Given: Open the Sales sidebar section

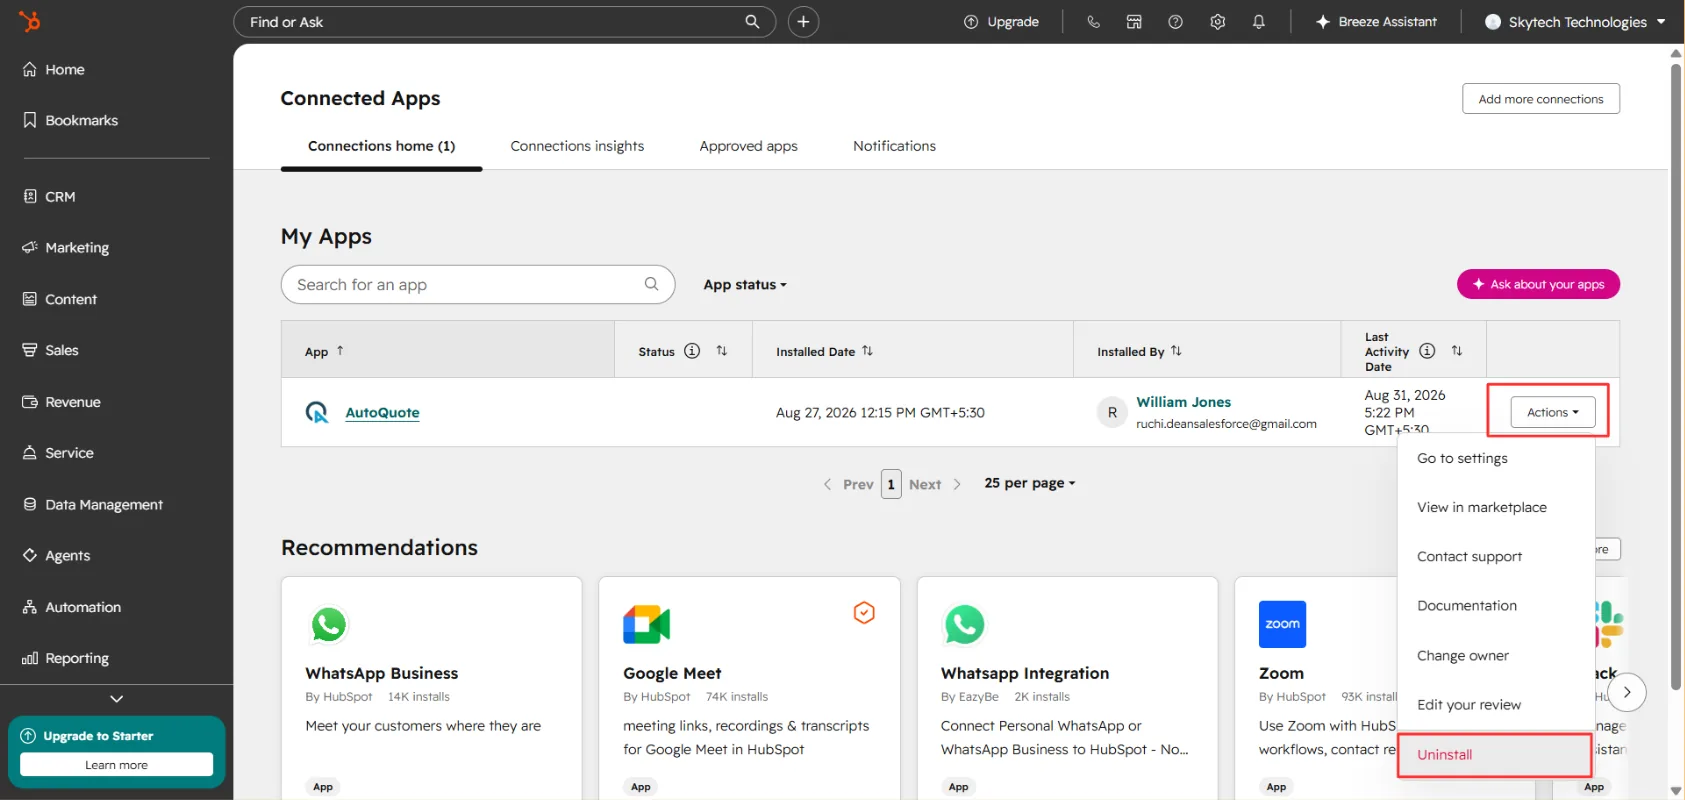Looking at the screenshot, I should (50, 350).
